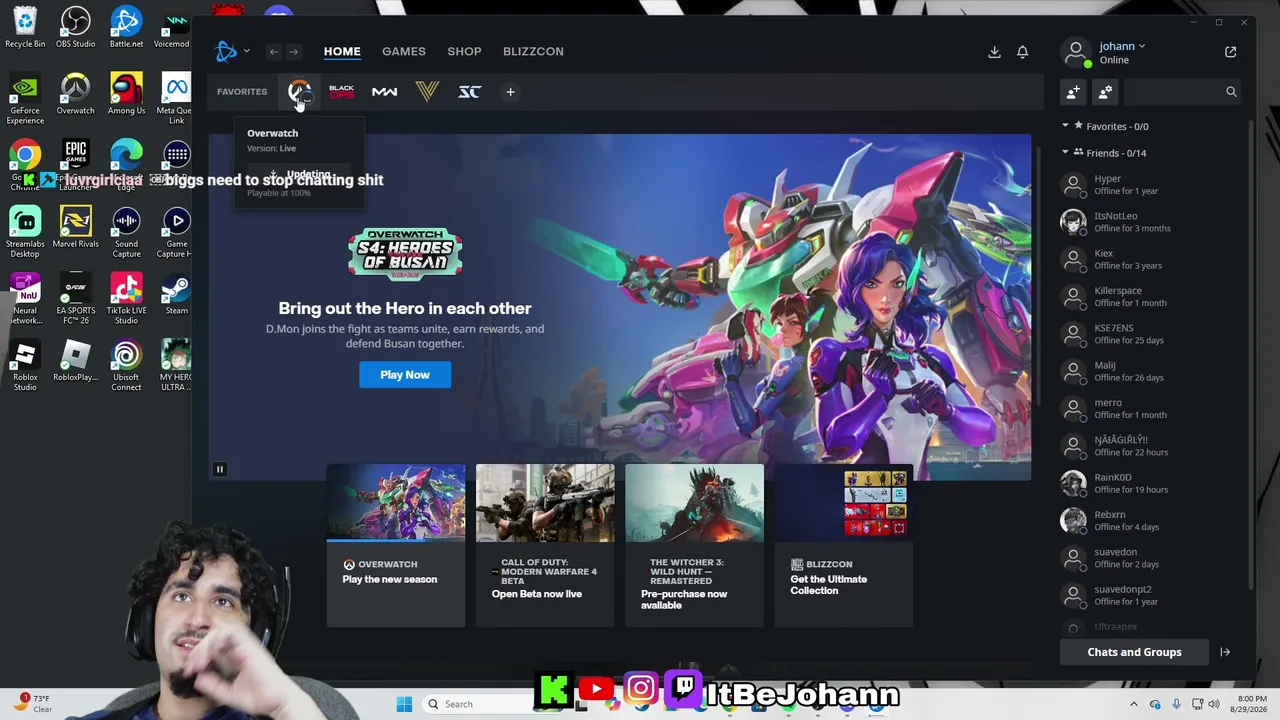This screenshot has height=720, width=1280.
Task: Open the Battle.net logo menu
Action: (230, 51)
